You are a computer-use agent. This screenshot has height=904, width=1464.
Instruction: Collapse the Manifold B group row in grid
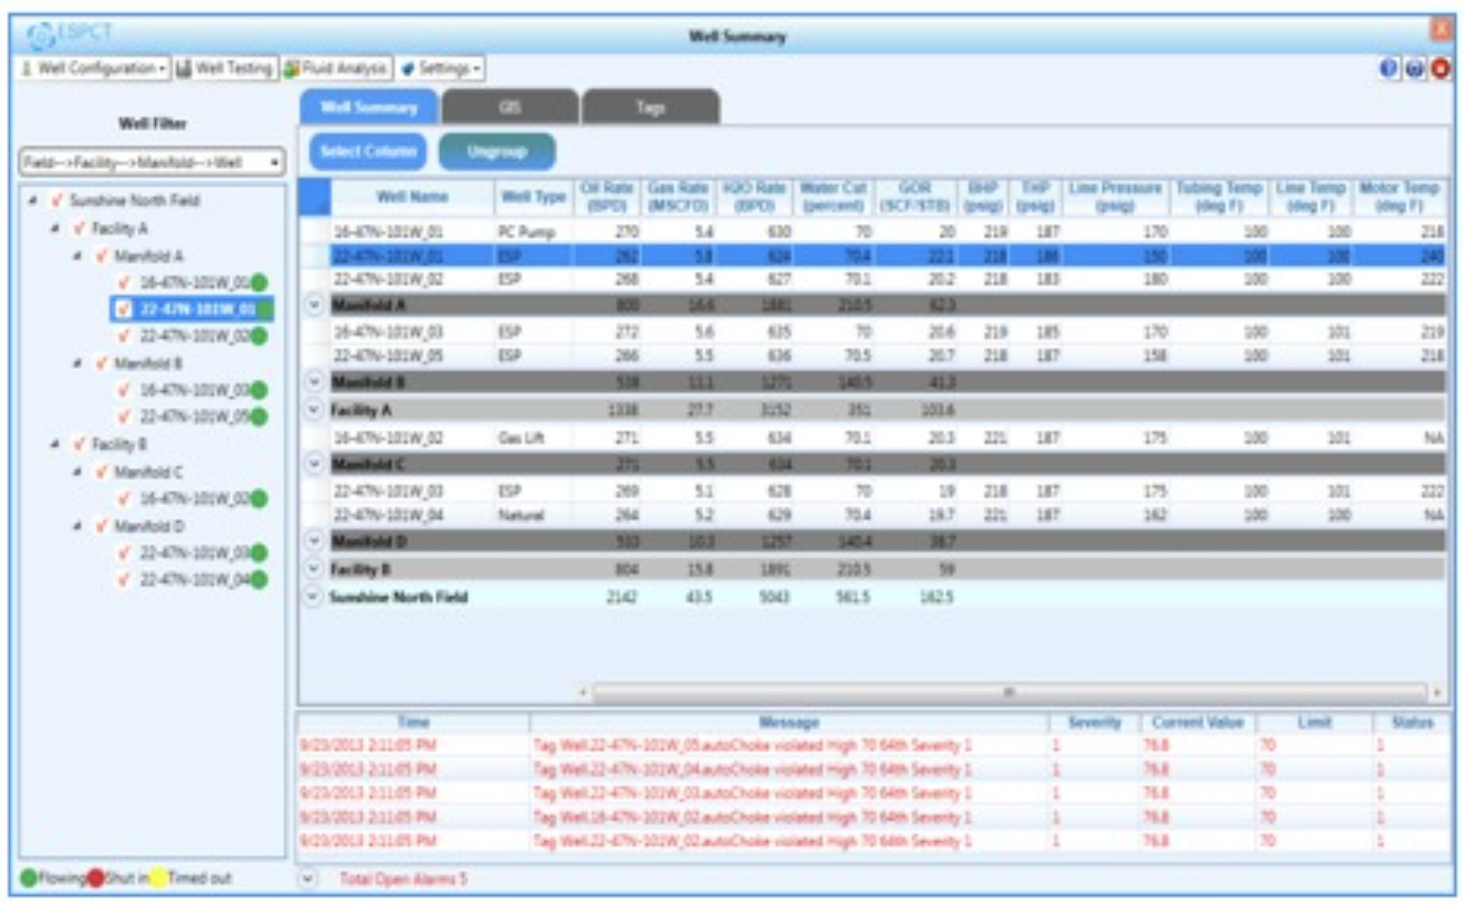tap(314, 381)
